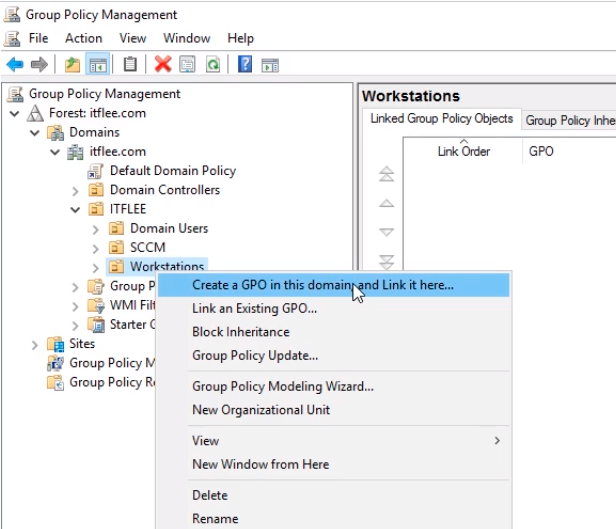Click the Forest triangle icon
Image resolution: width=616 pixels, height=529 pixels.
(x=35, y=113)
